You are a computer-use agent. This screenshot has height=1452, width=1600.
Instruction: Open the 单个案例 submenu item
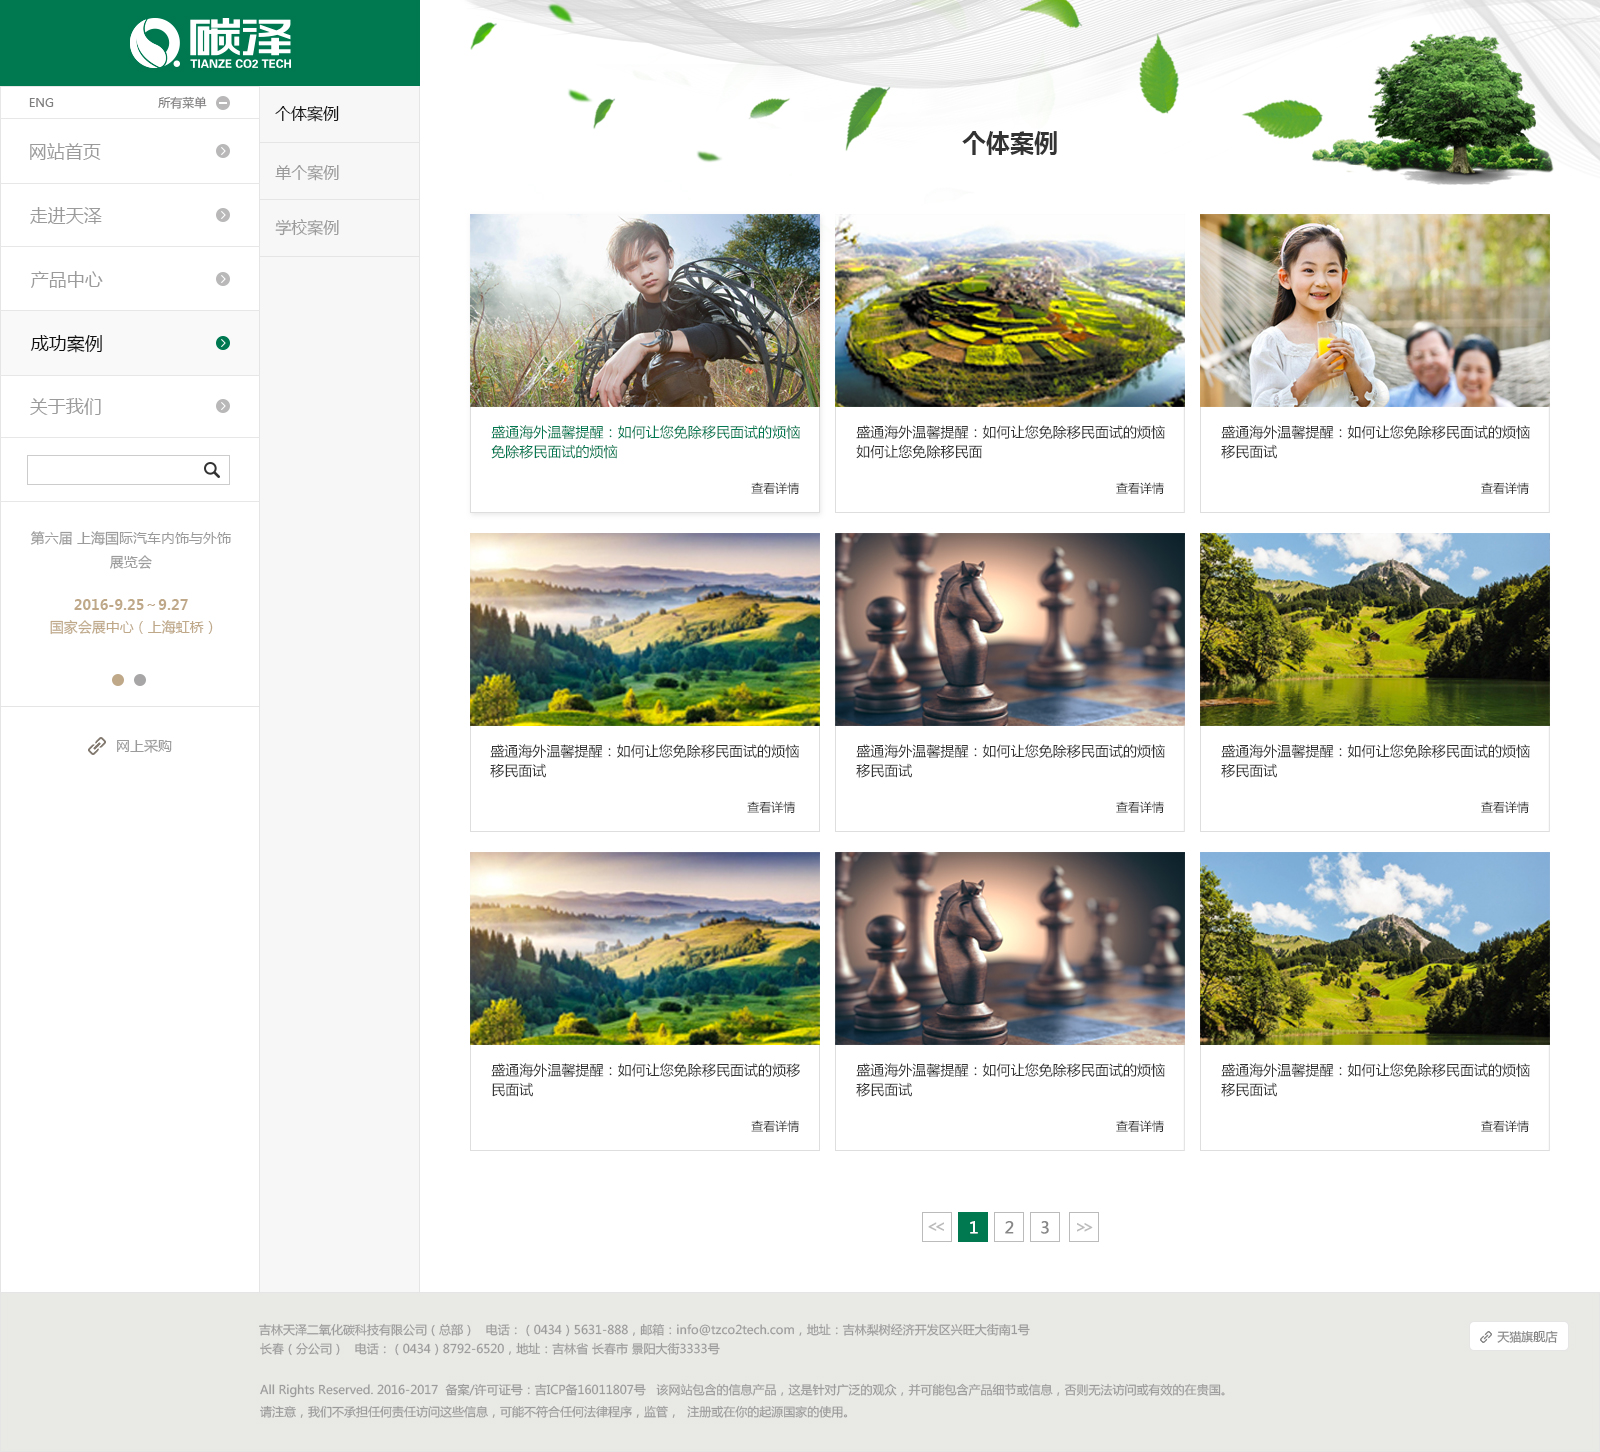point(307,172)
